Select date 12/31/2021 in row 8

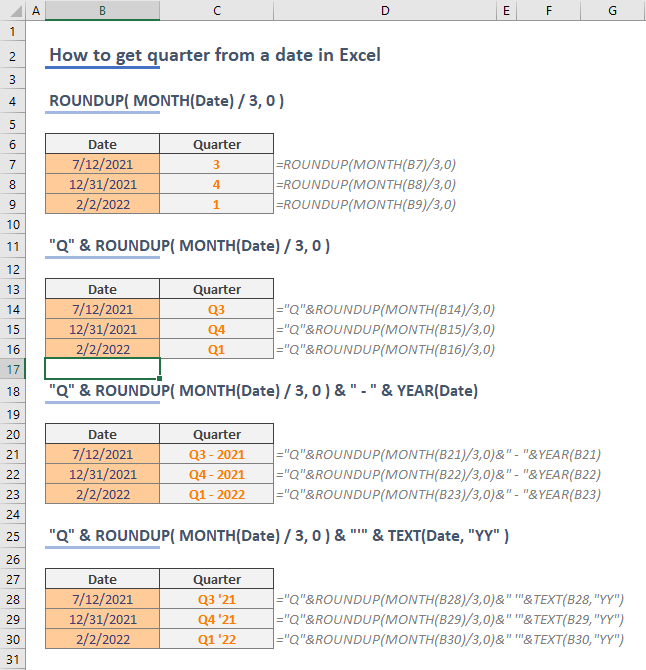click(x=103, y=184)
